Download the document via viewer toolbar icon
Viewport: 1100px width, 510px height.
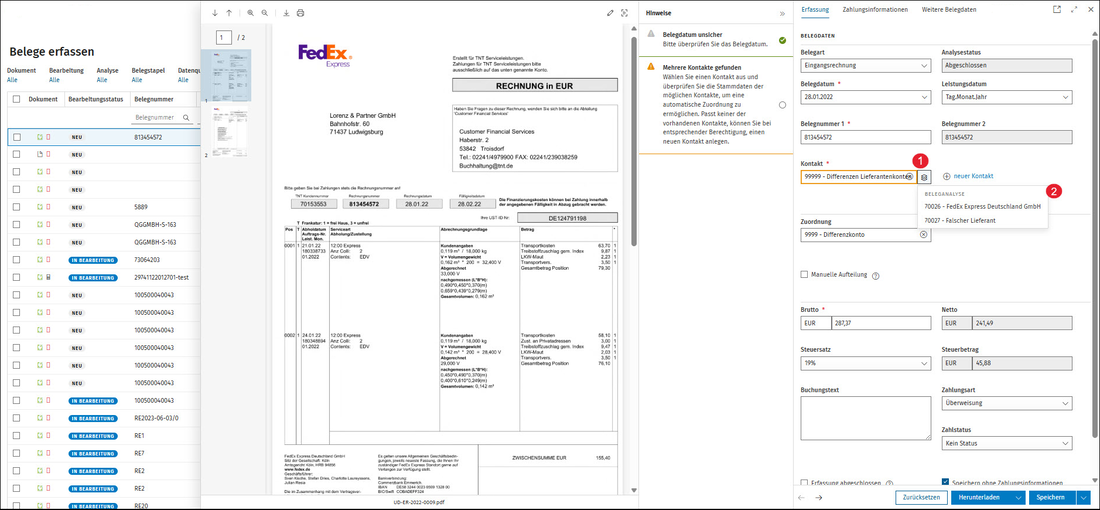tap(286, 13)
